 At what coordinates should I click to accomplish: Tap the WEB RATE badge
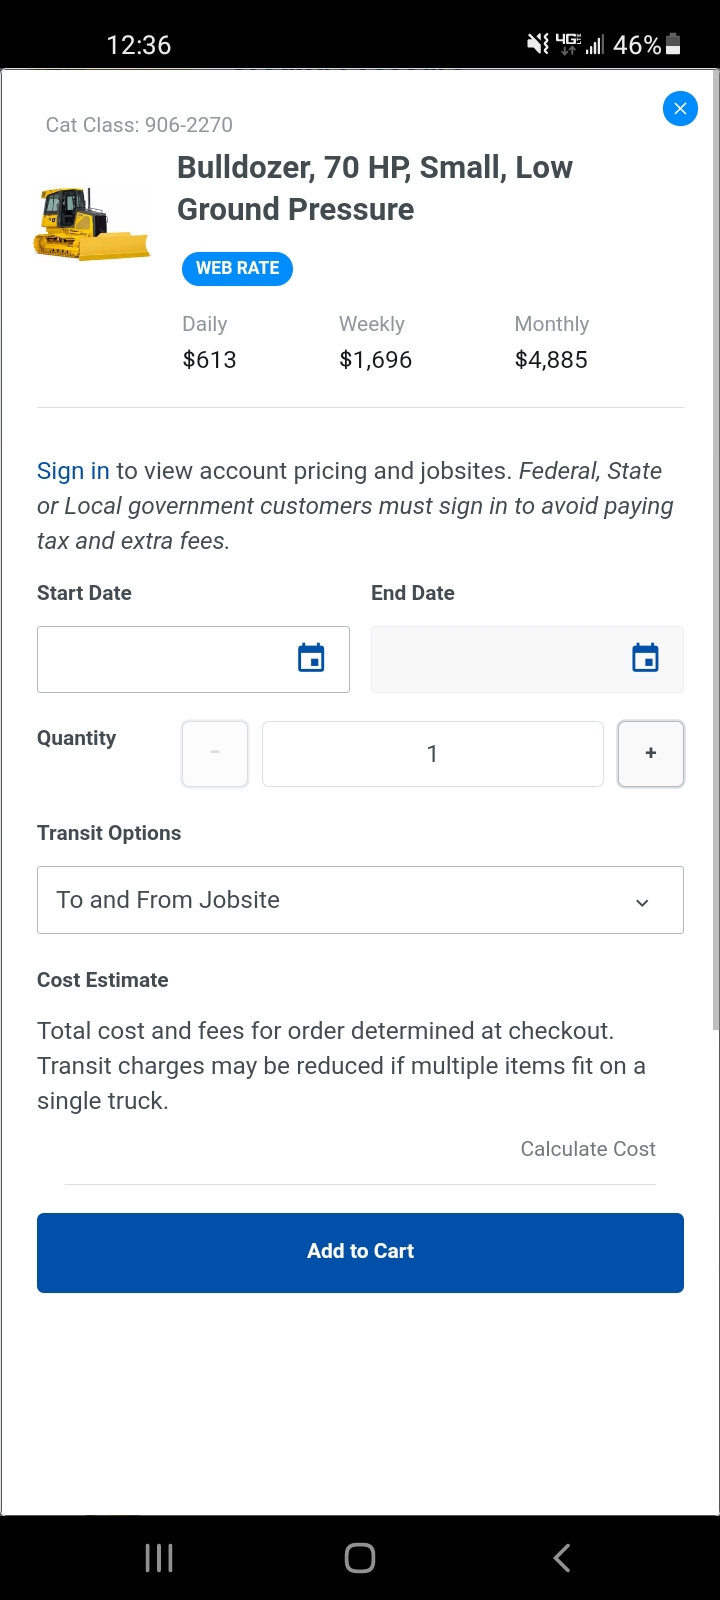pos(237,268)
